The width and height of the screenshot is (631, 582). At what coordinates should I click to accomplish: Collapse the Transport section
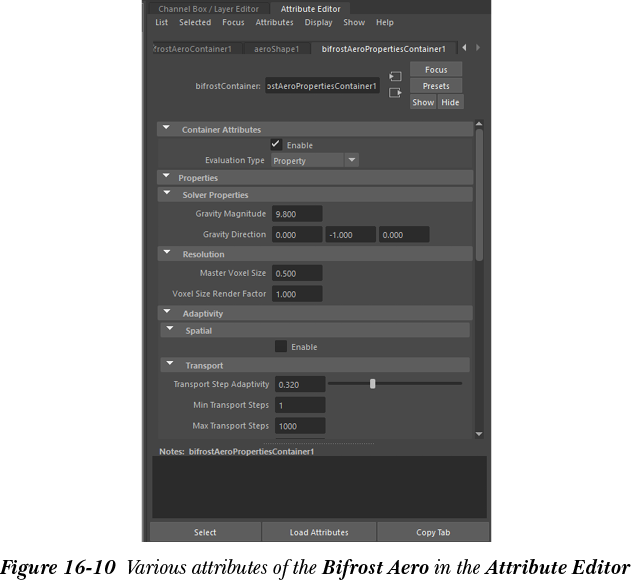pos(170,365)
